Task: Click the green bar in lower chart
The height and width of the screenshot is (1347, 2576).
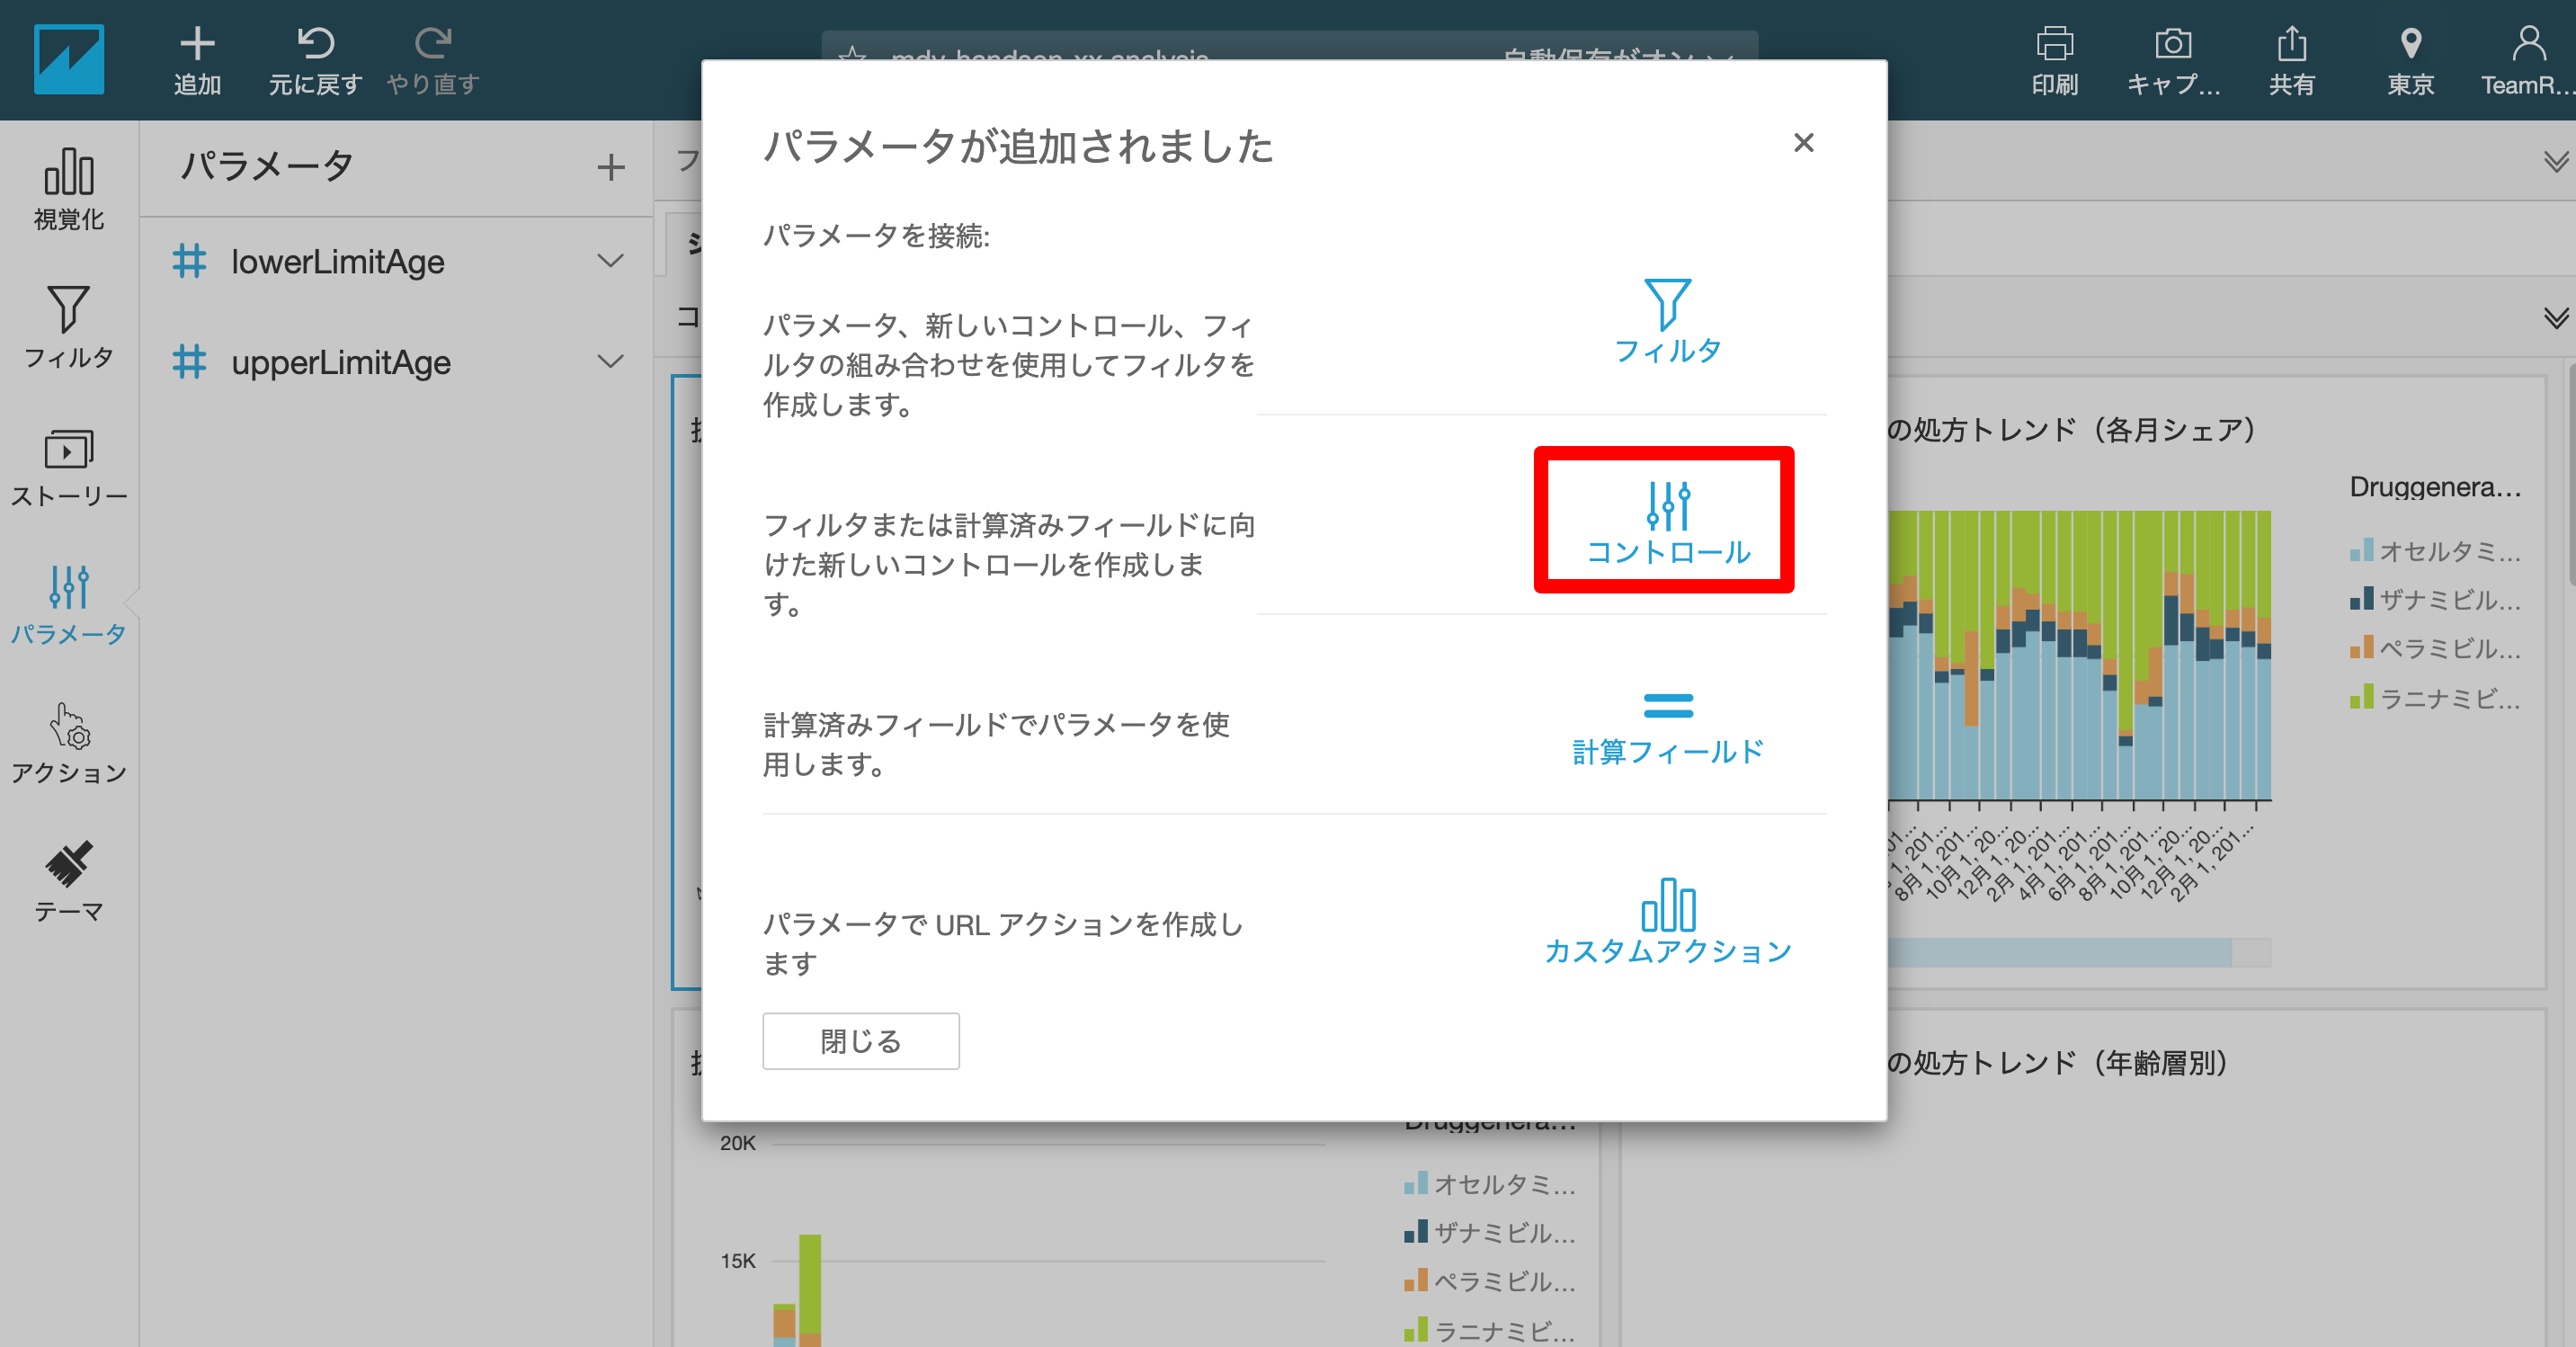Action: point(810,1285)
